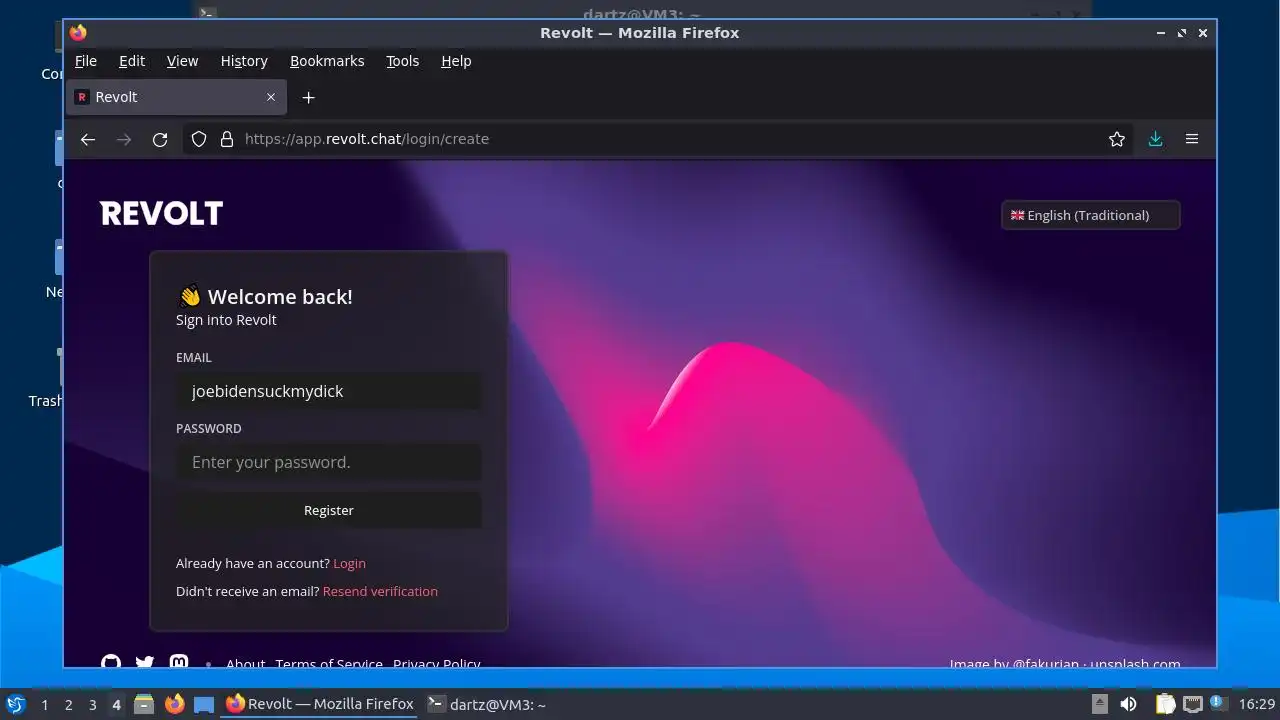The width and height of the screenshot is (1280, 720).
Task: Click the URL address bar
Action: click(660, 139)
